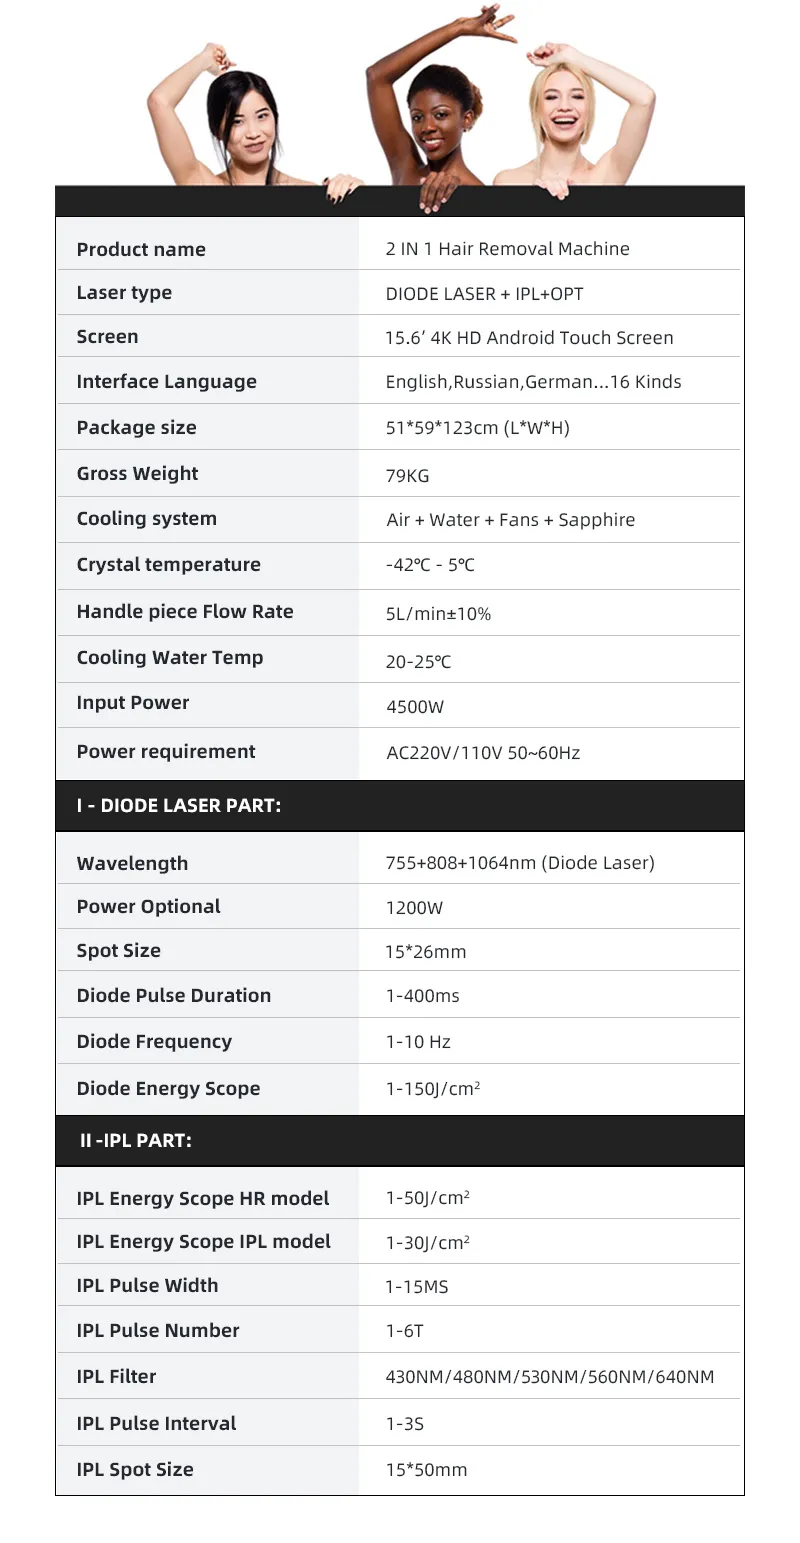
Task: Click the IPL Filter wavelengths value
Action: pos(550,1377)
